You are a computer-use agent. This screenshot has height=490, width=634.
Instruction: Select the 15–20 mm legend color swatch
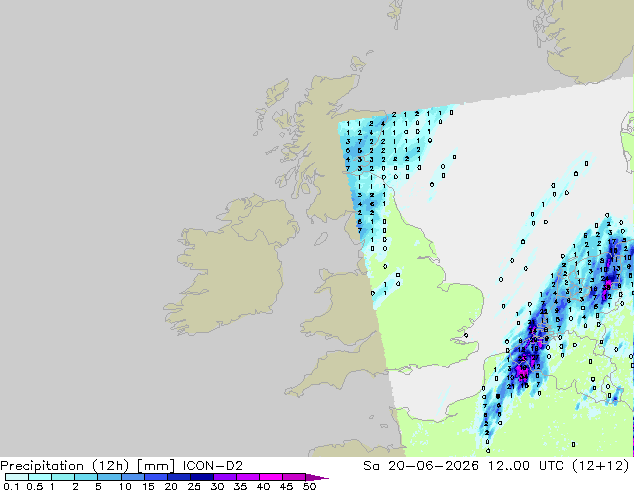[155, 477]
